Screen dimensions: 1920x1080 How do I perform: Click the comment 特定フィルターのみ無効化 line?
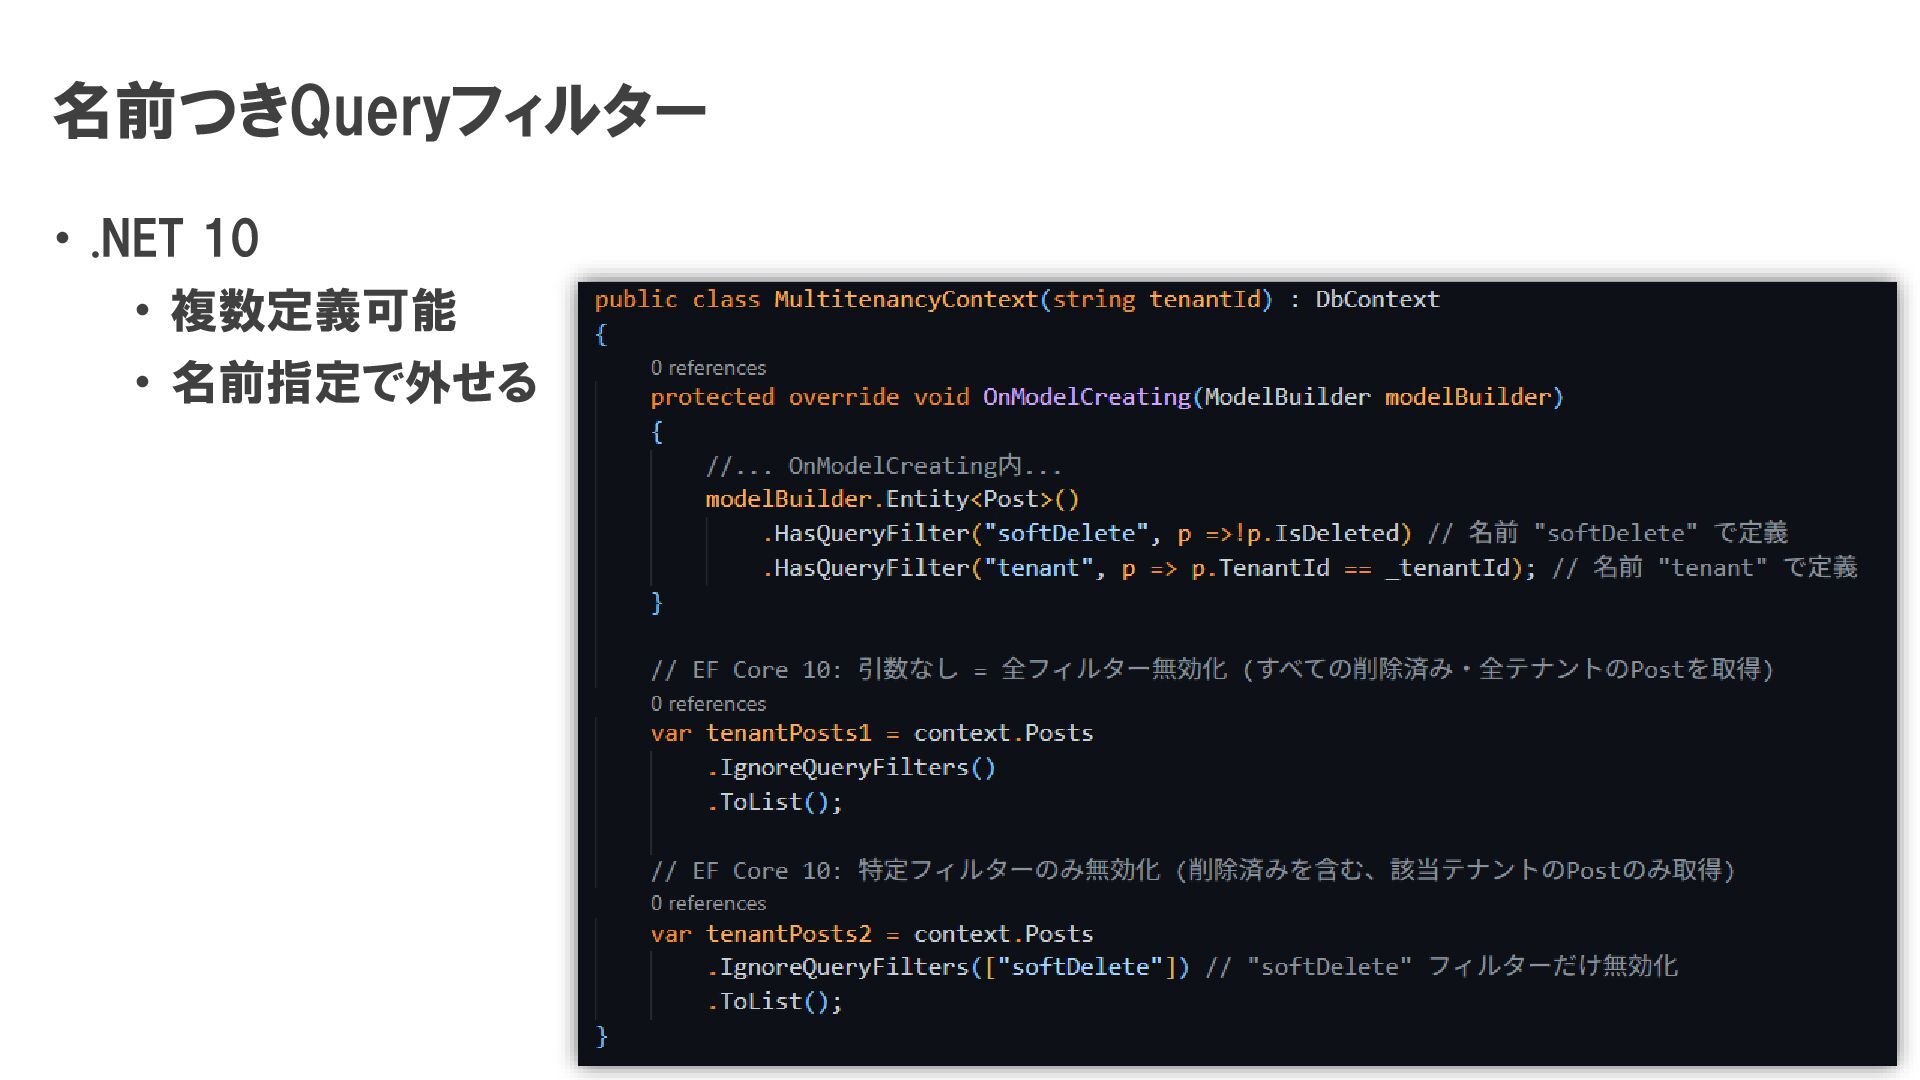pos(1192,870)
